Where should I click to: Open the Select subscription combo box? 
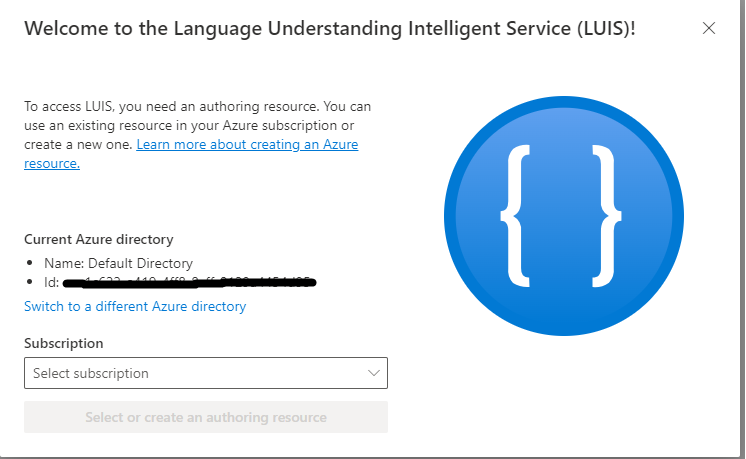point(205,373)
